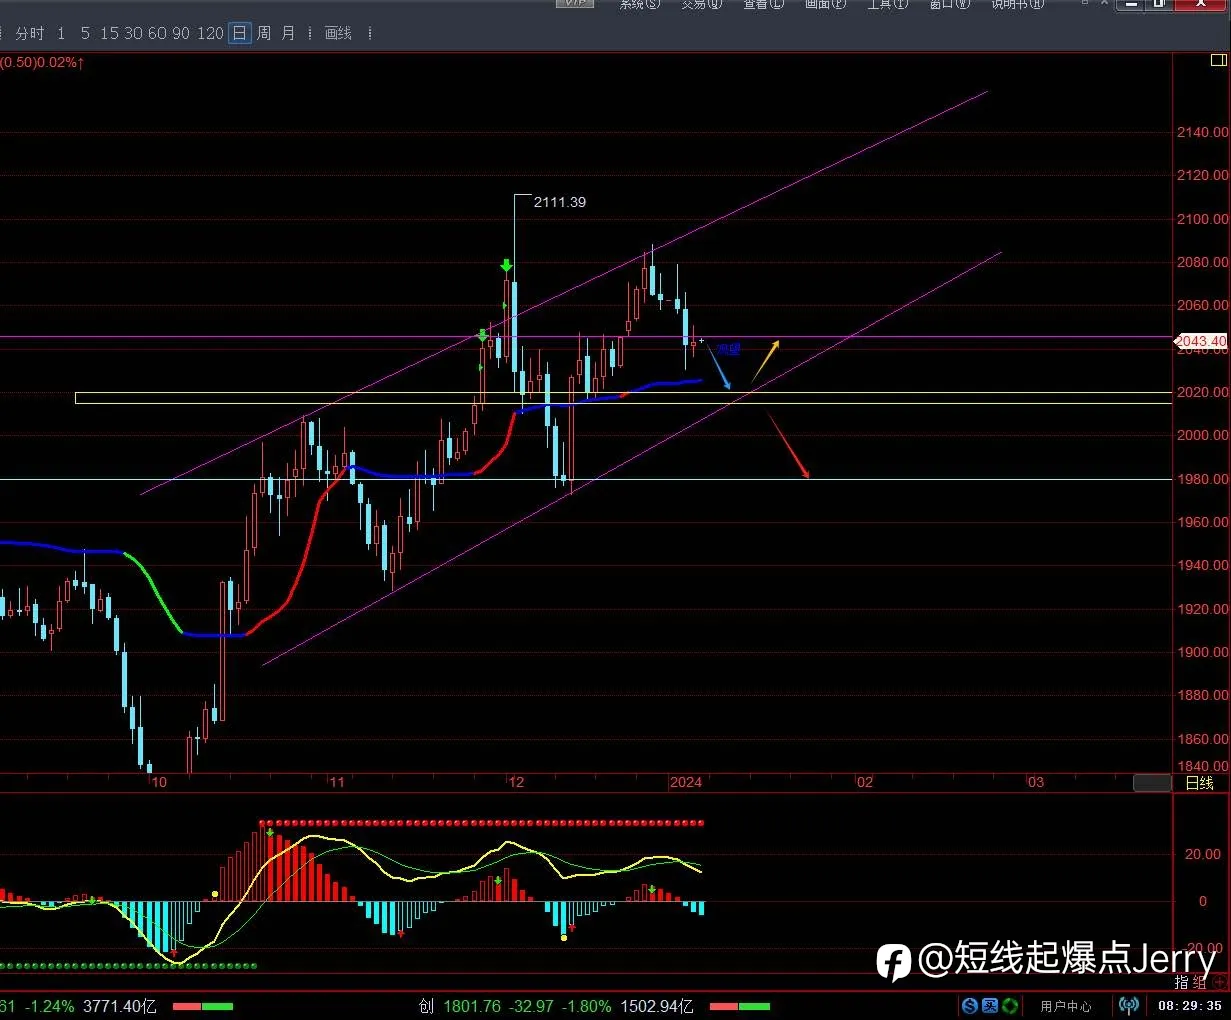Click the 2111.39 high price label
The height and width of the screenshot is (1020, 1231).
coord(560,202)
